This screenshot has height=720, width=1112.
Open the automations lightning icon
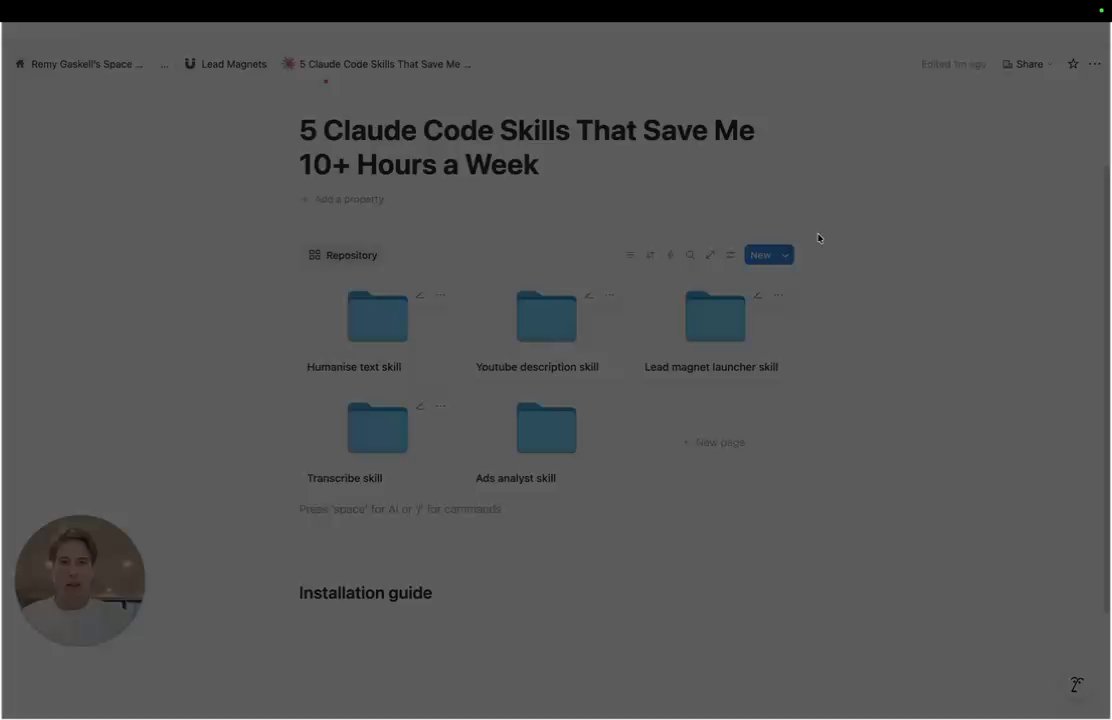point(670,255)
